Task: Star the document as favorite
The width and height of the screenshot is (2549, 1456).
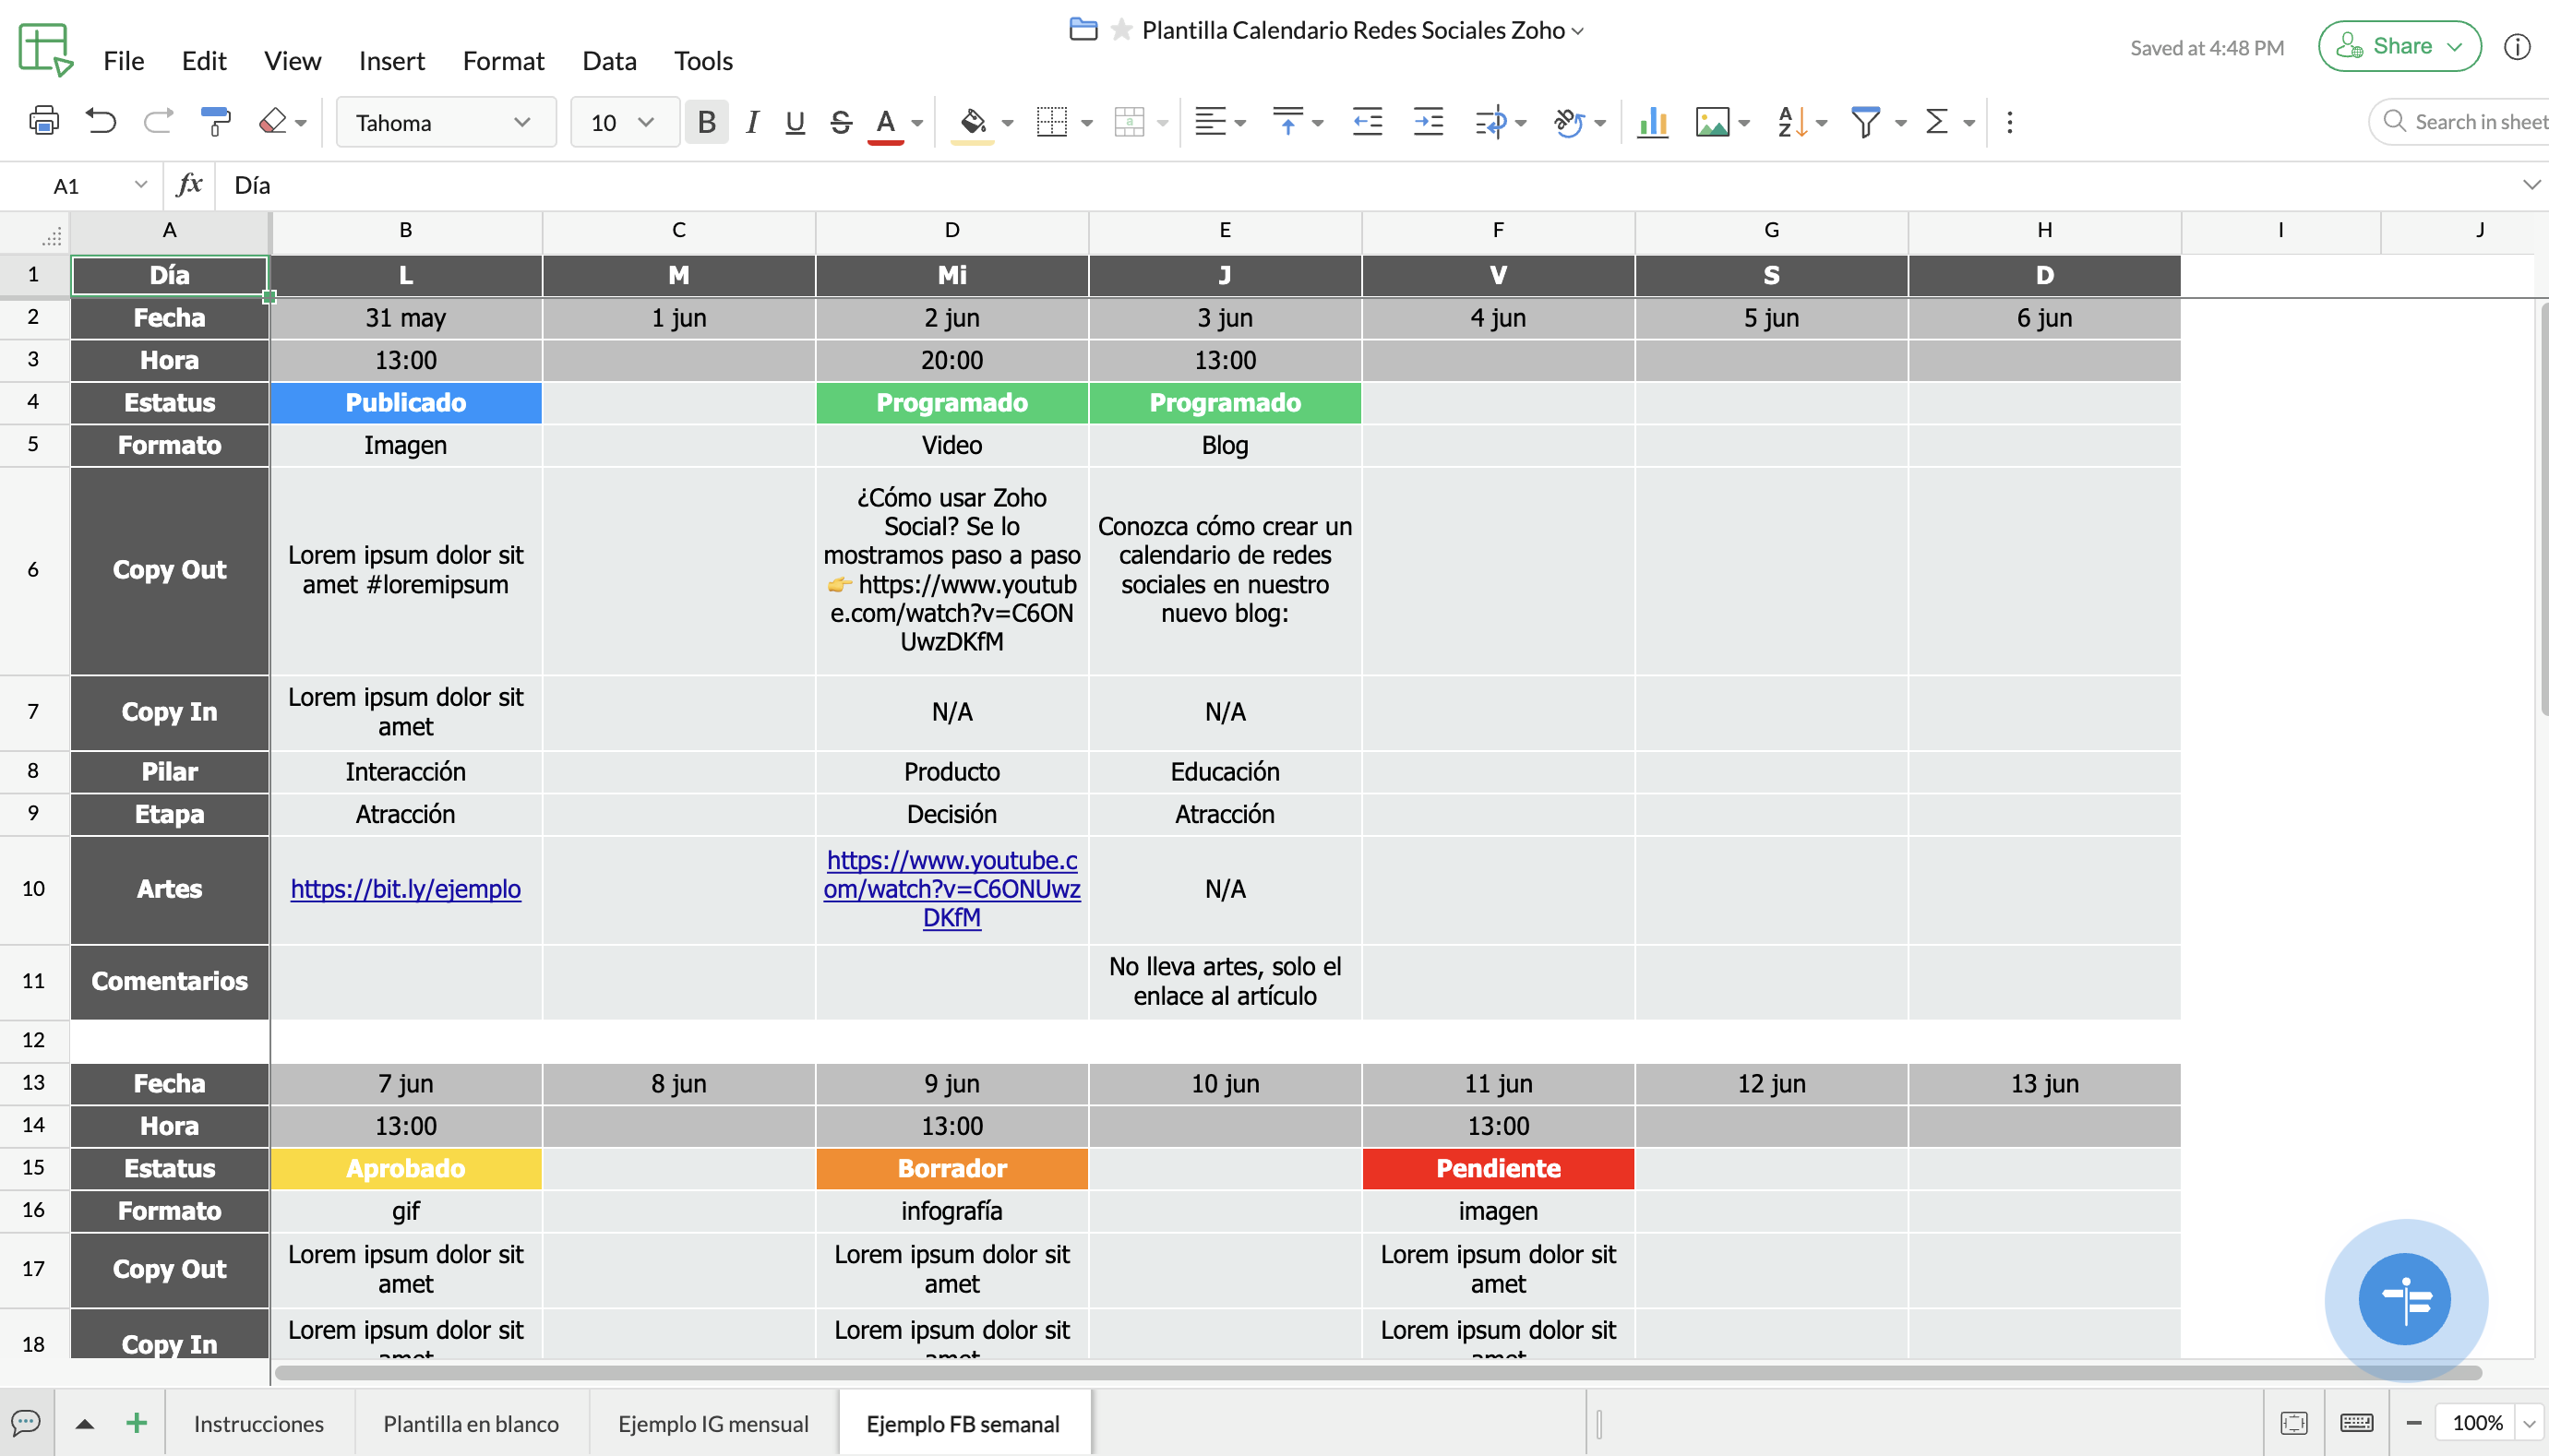Action: 1122,30
